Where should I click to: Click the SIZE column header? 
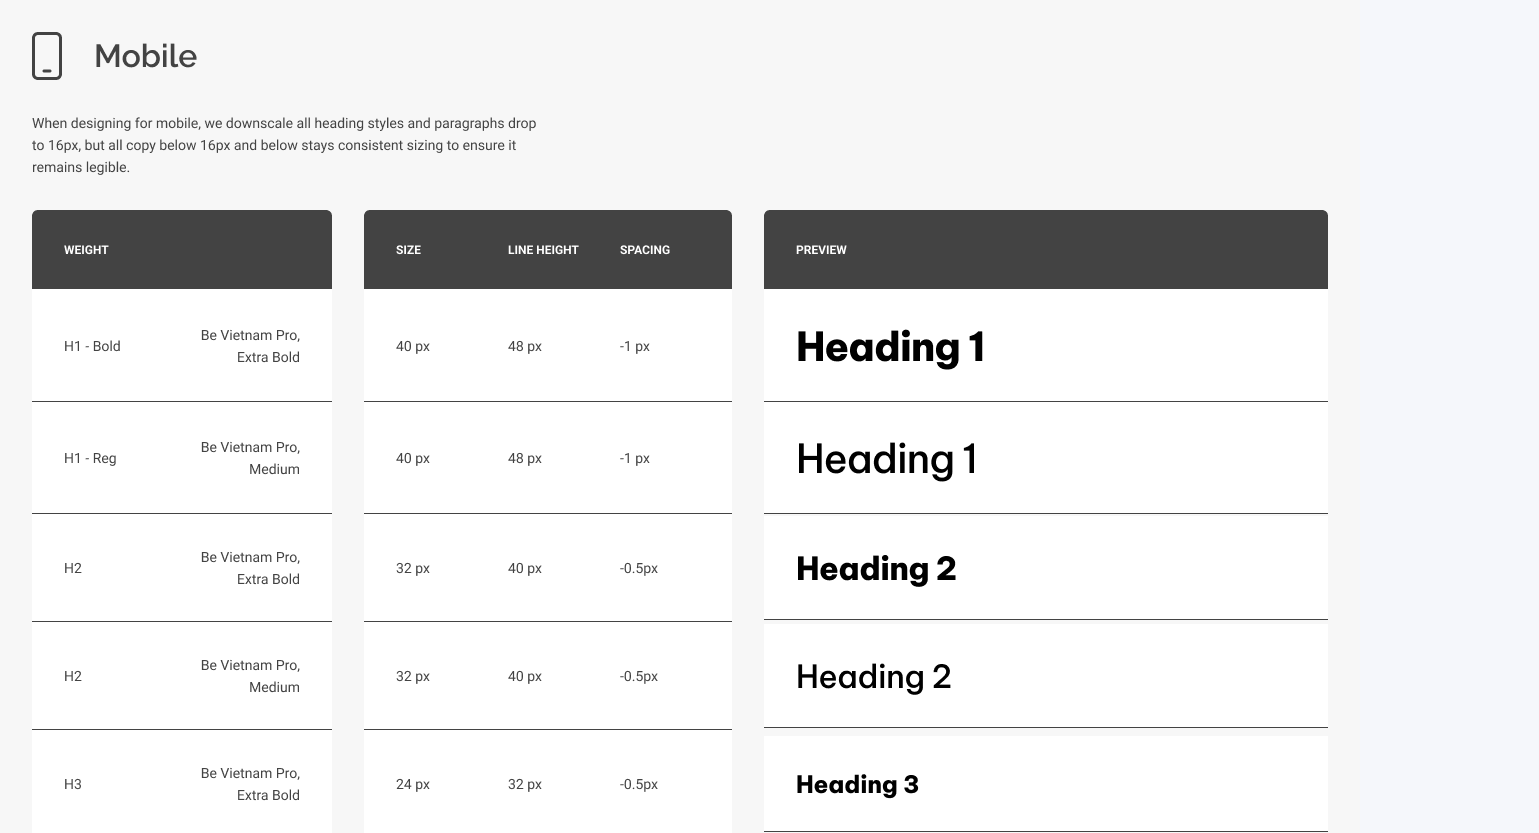pos(408,250)
